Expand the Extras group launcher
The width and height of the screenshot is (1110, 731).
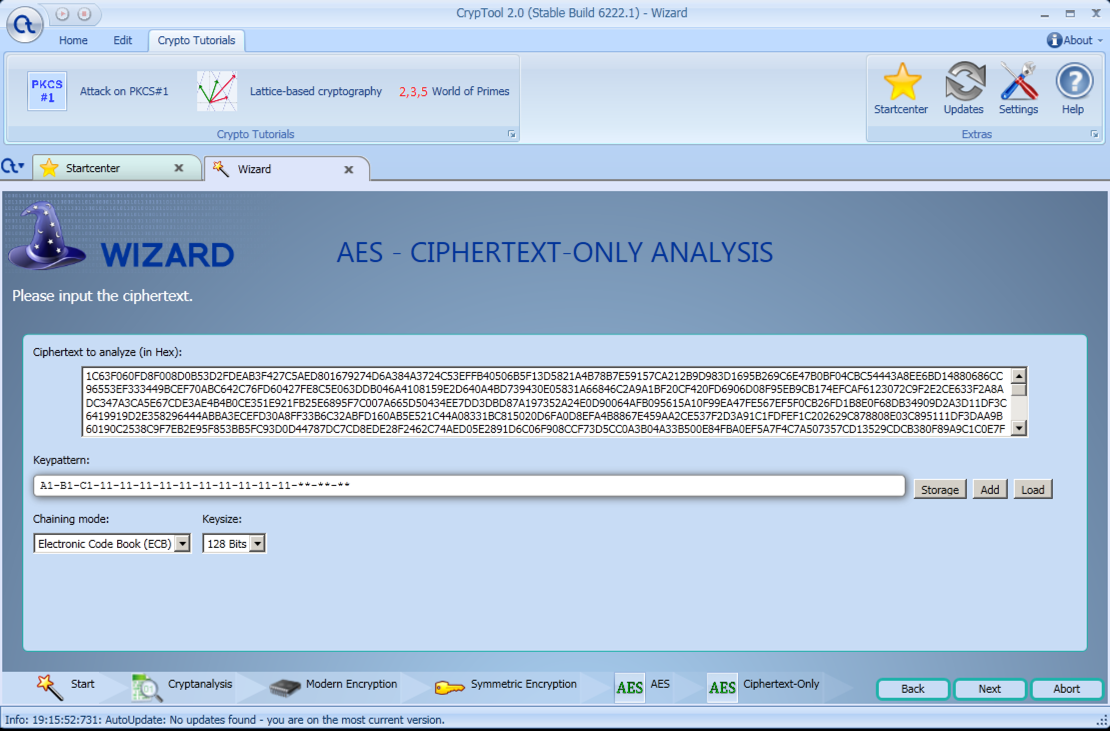1094,134
